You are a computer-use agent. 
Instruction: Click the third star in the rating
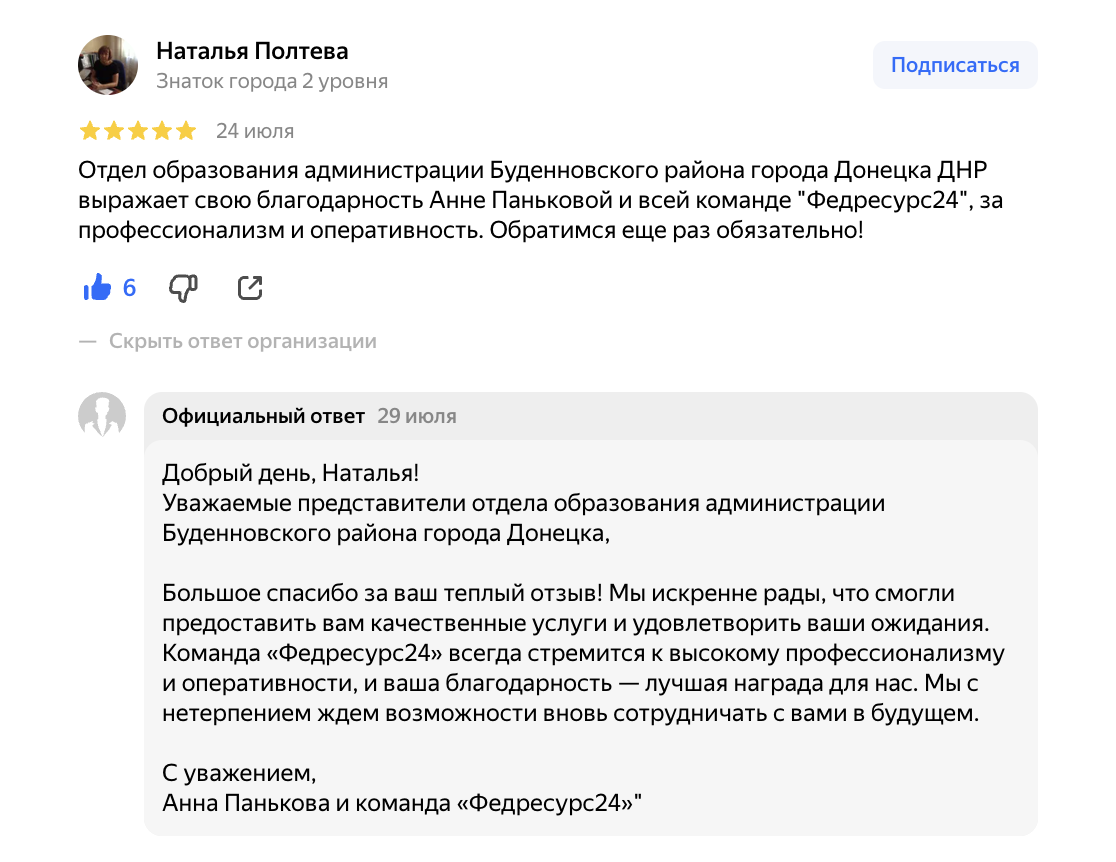pos(137,130)
